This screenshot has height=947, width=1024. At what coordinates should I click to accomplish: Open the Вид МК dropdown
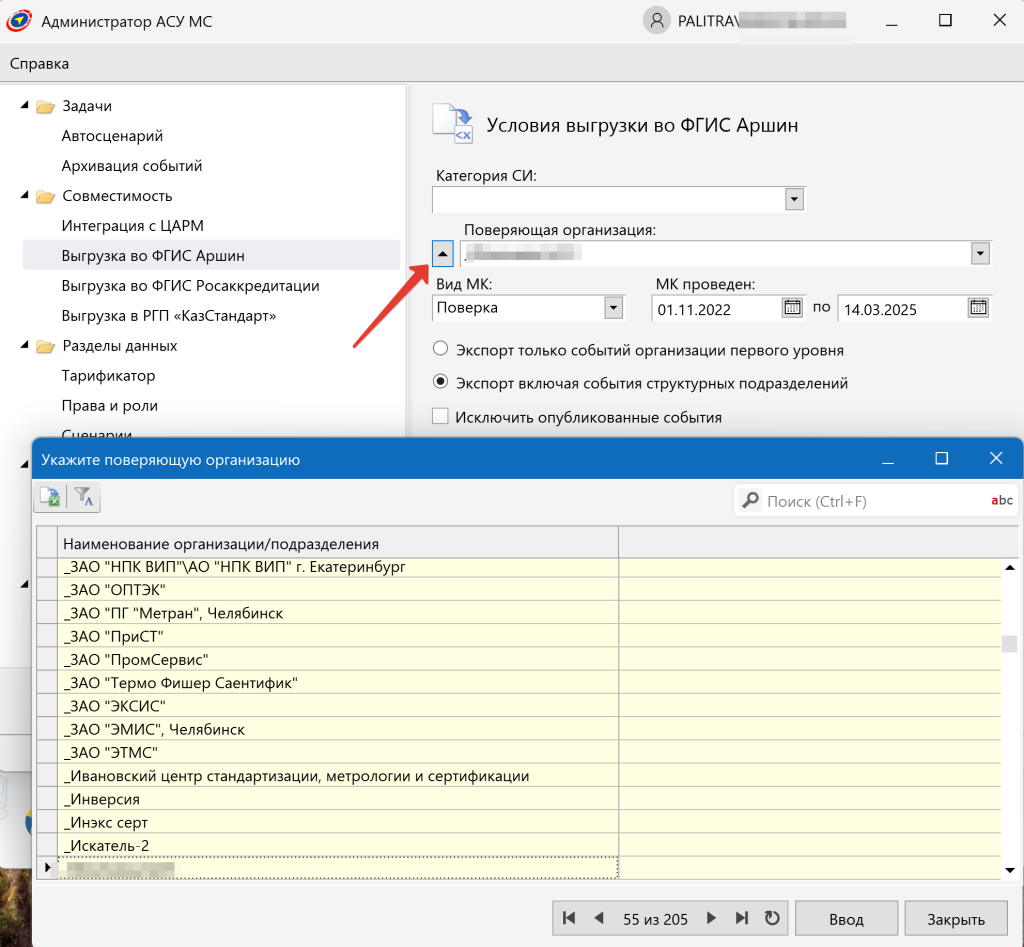click(613, 308)
